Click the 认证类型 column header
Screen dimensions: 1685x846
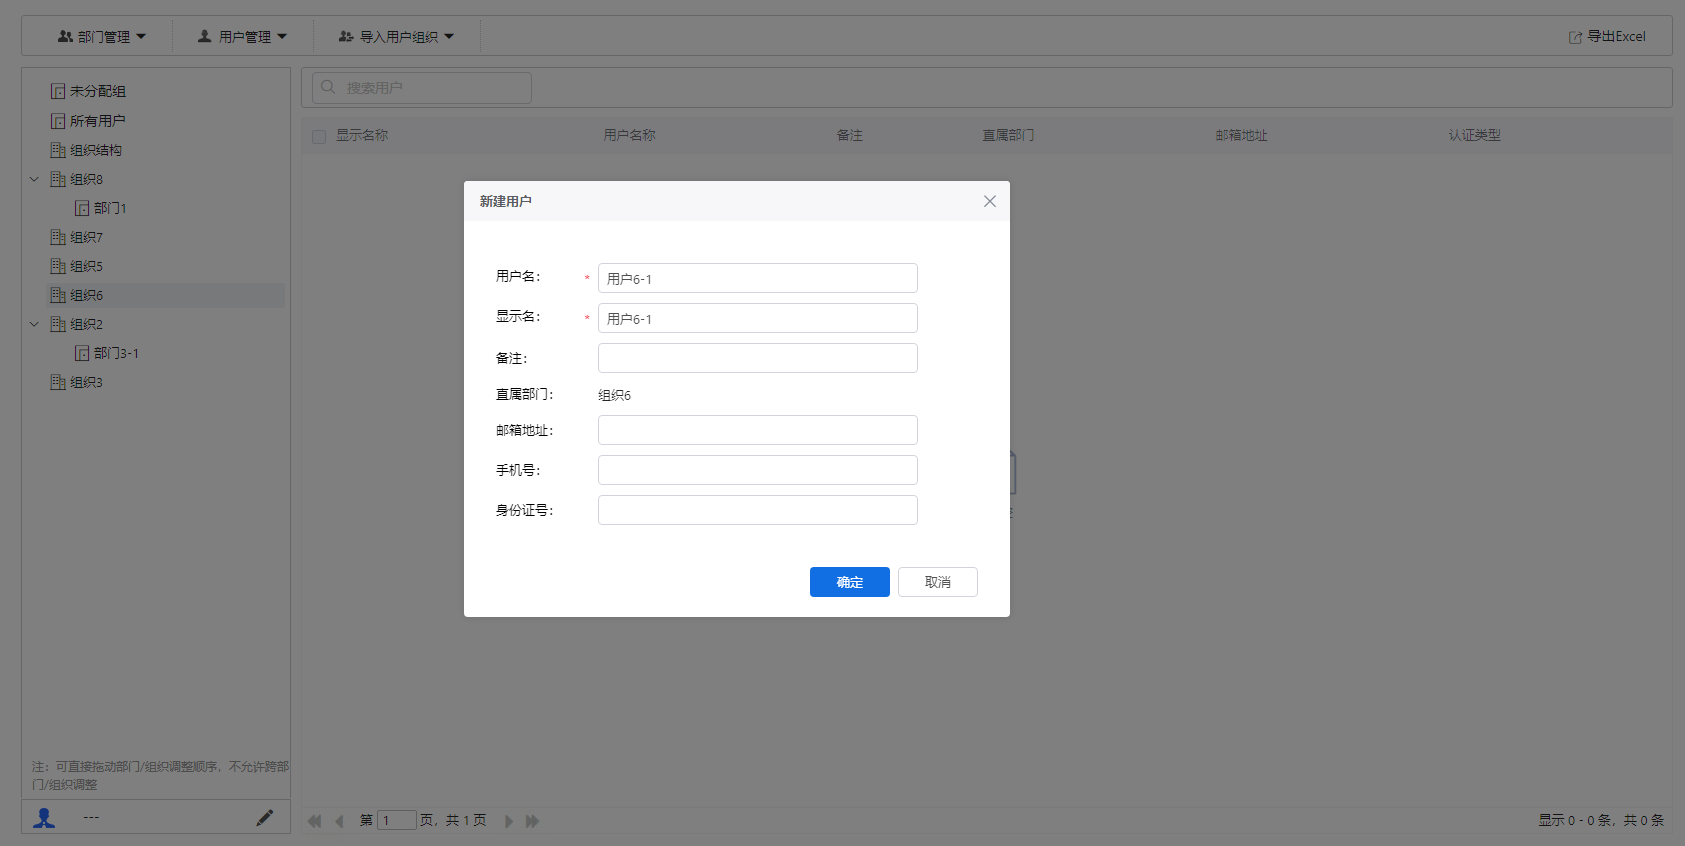[1475, 135]
